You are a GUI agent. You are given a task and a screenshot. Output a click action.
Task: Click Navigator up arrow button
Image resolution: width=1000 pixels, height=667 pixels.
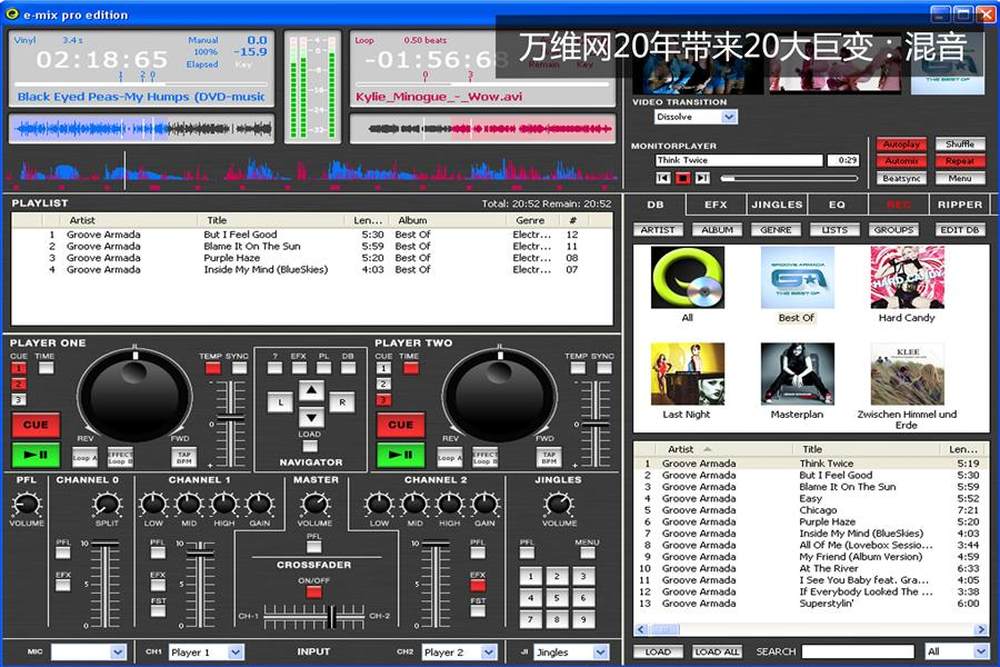(312, 391)
